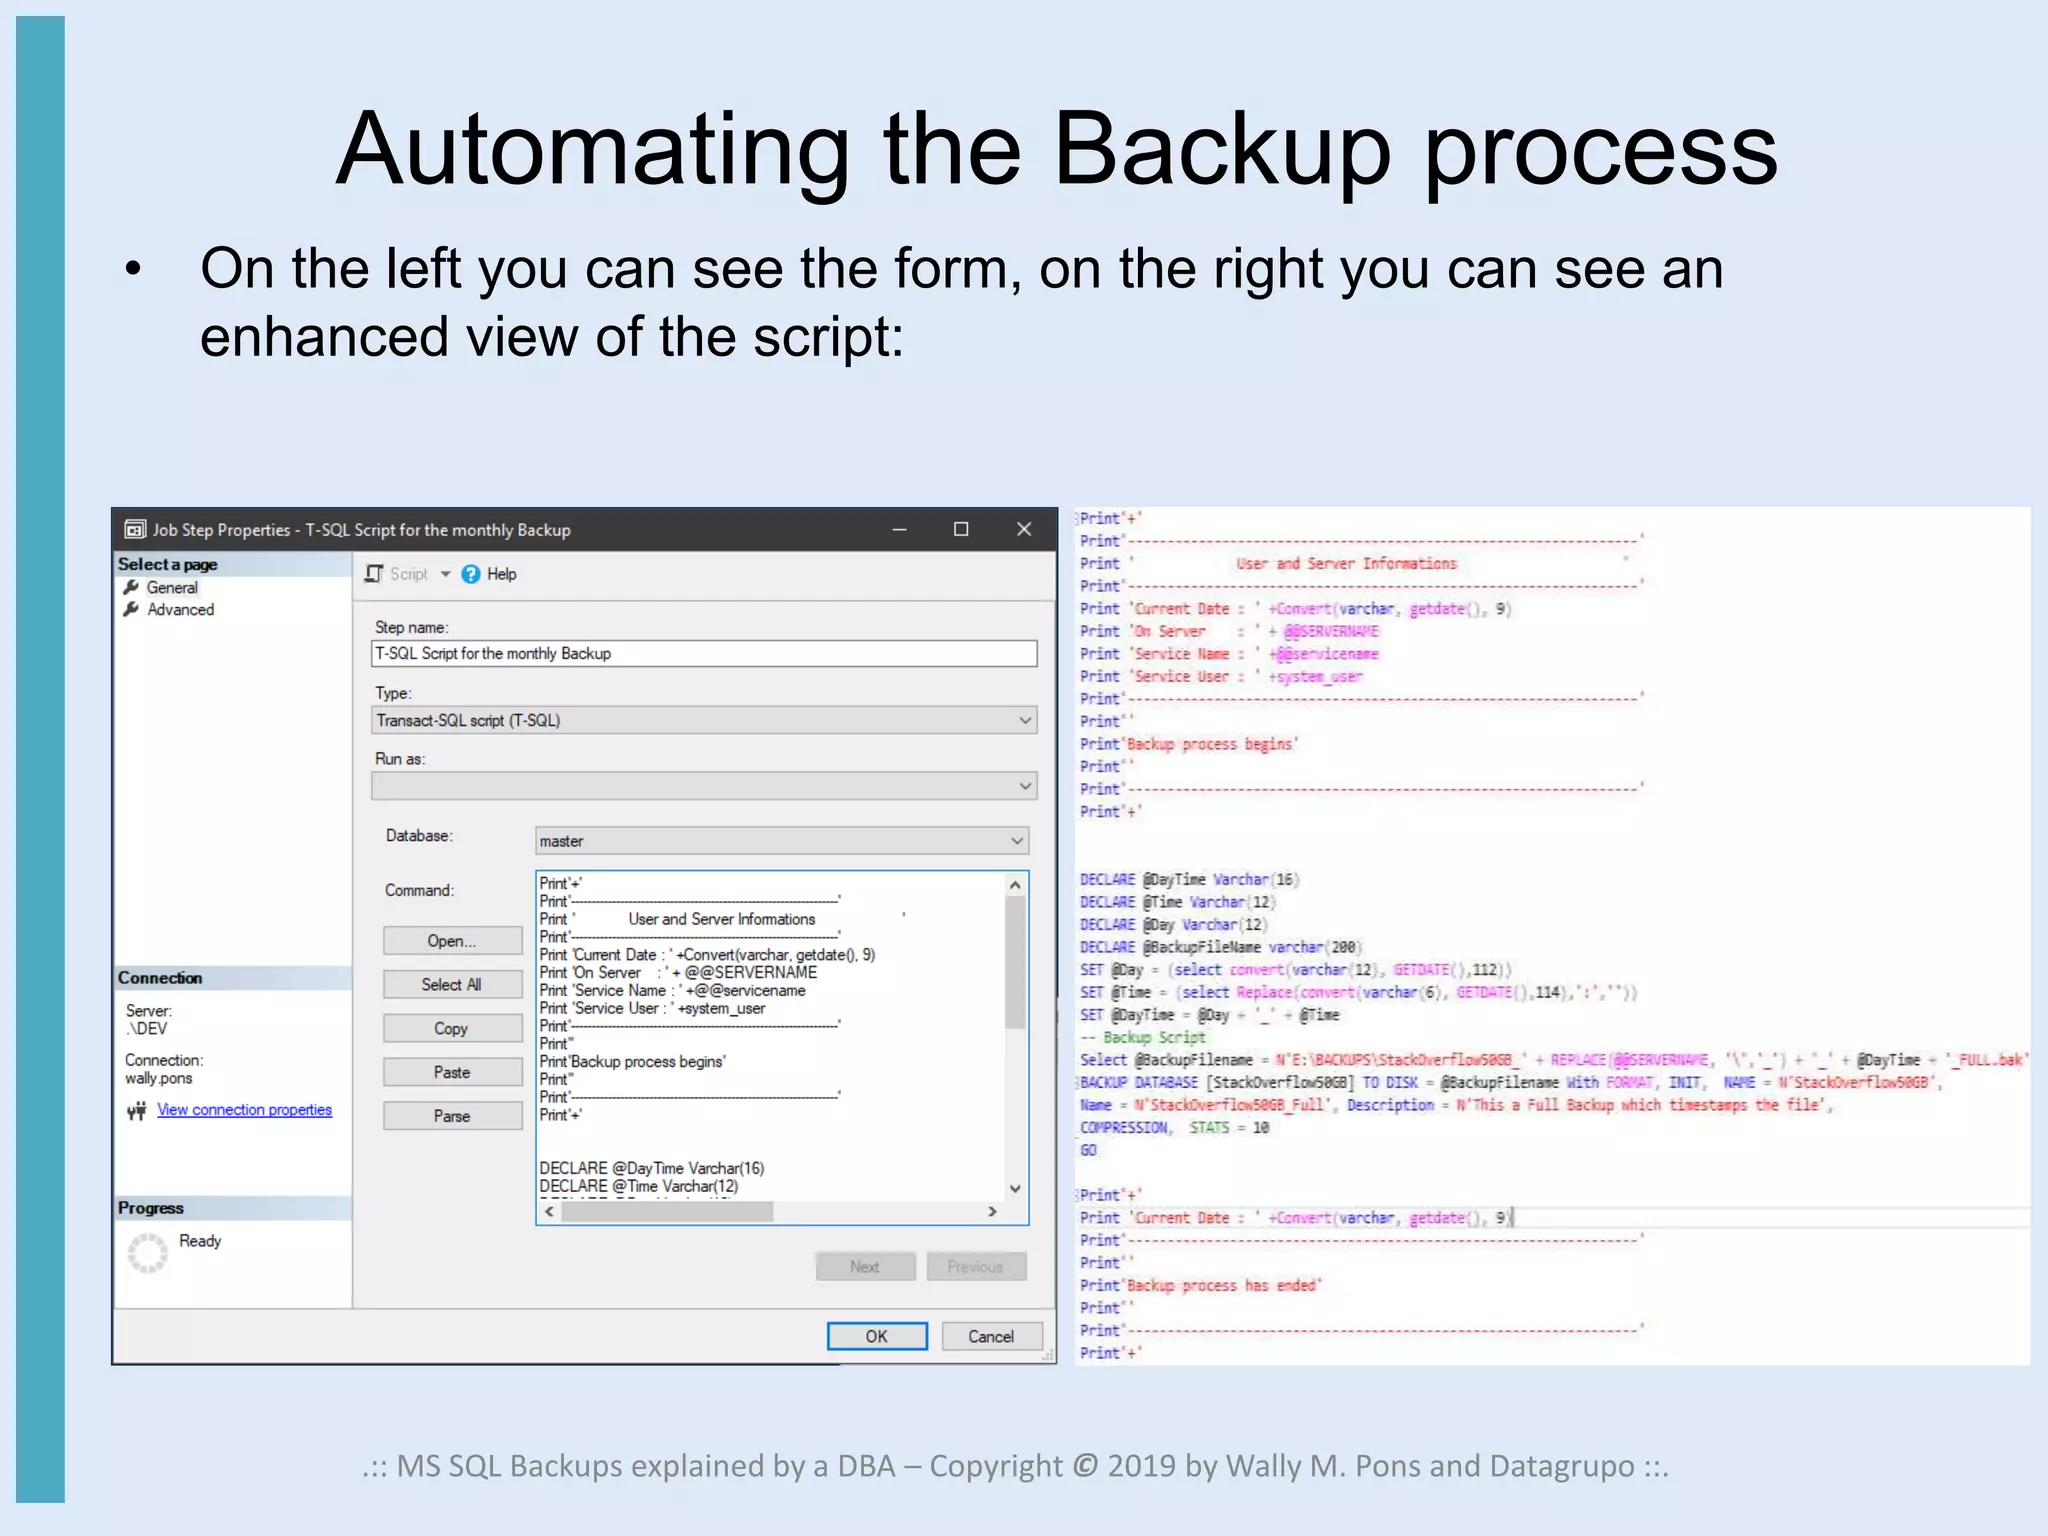Click 'COMPRESSION, STATS = 10' line in script
The image size is (2048, 1536).
coord(1174,1128)
